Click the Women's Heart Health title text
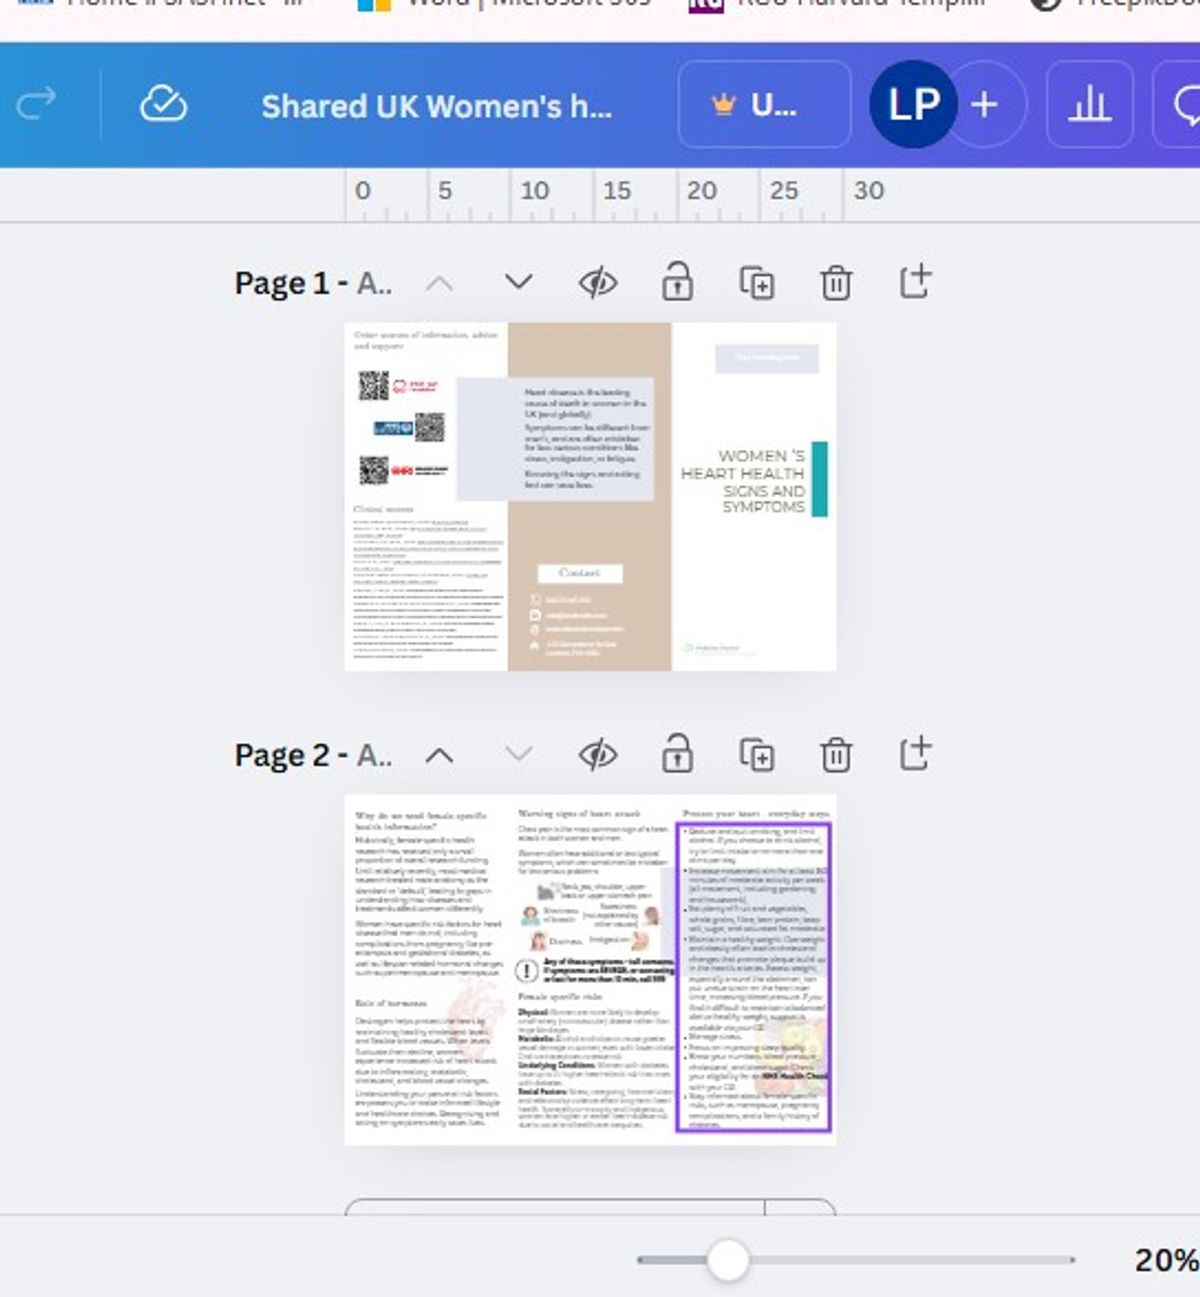 pyautogui.click(x=743, y=481)
